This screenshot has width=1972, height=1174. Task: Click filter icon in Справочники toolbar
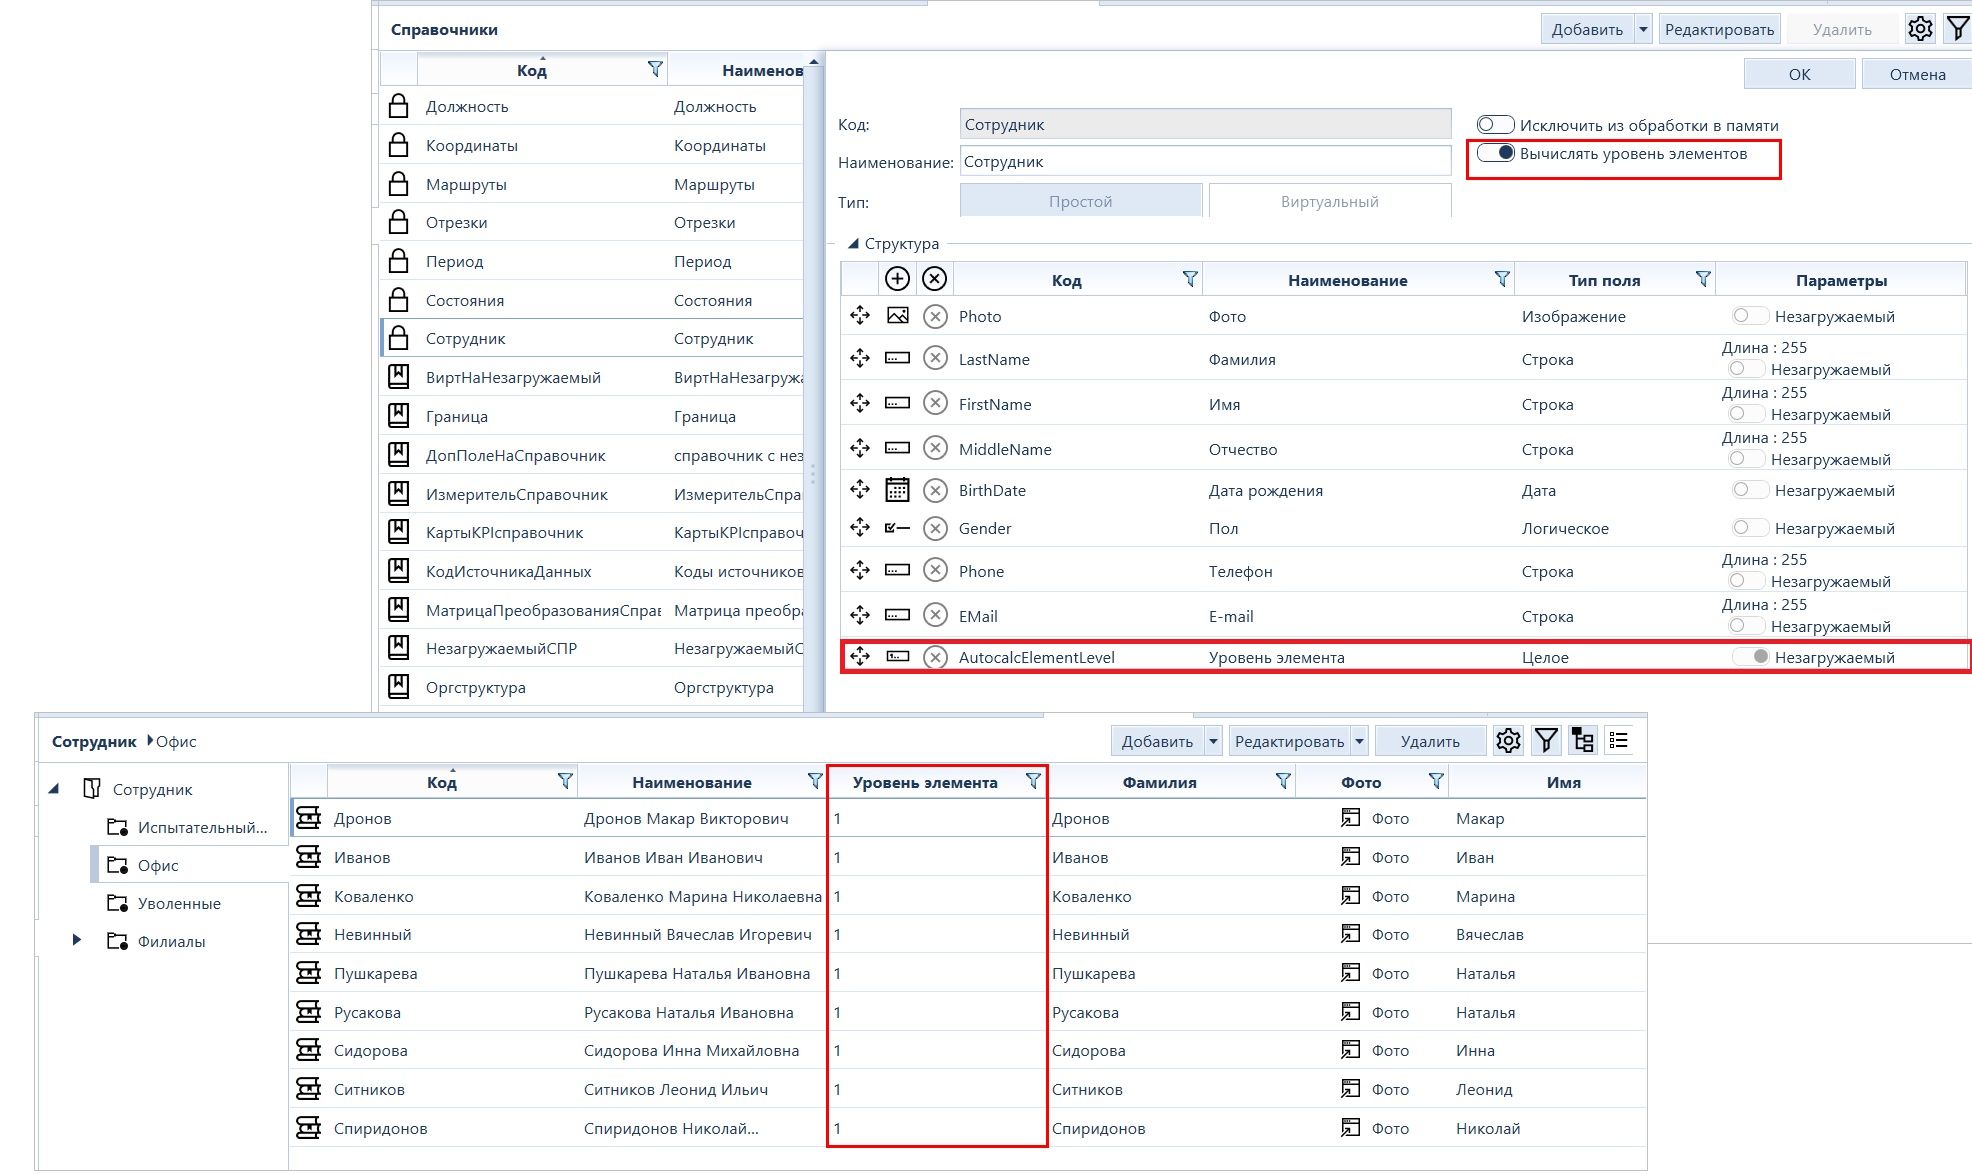[1957, 29]
